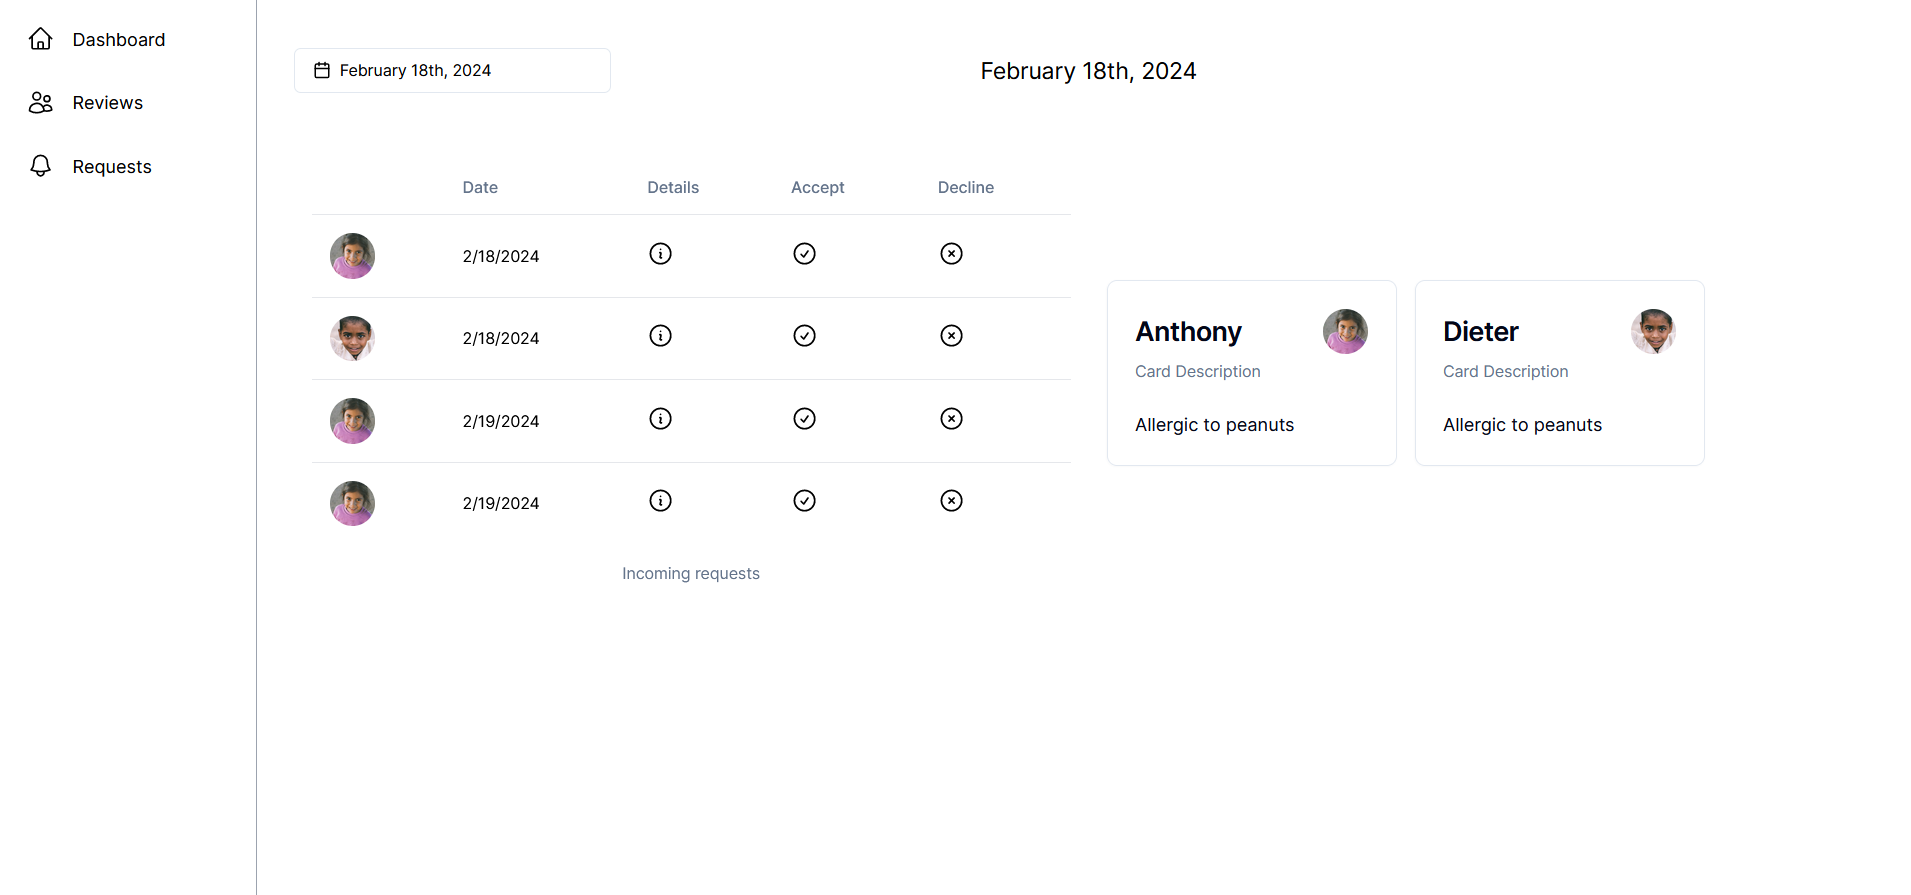Go to Dashboard in sidebar
The image size is (1911, 895).
118,40
